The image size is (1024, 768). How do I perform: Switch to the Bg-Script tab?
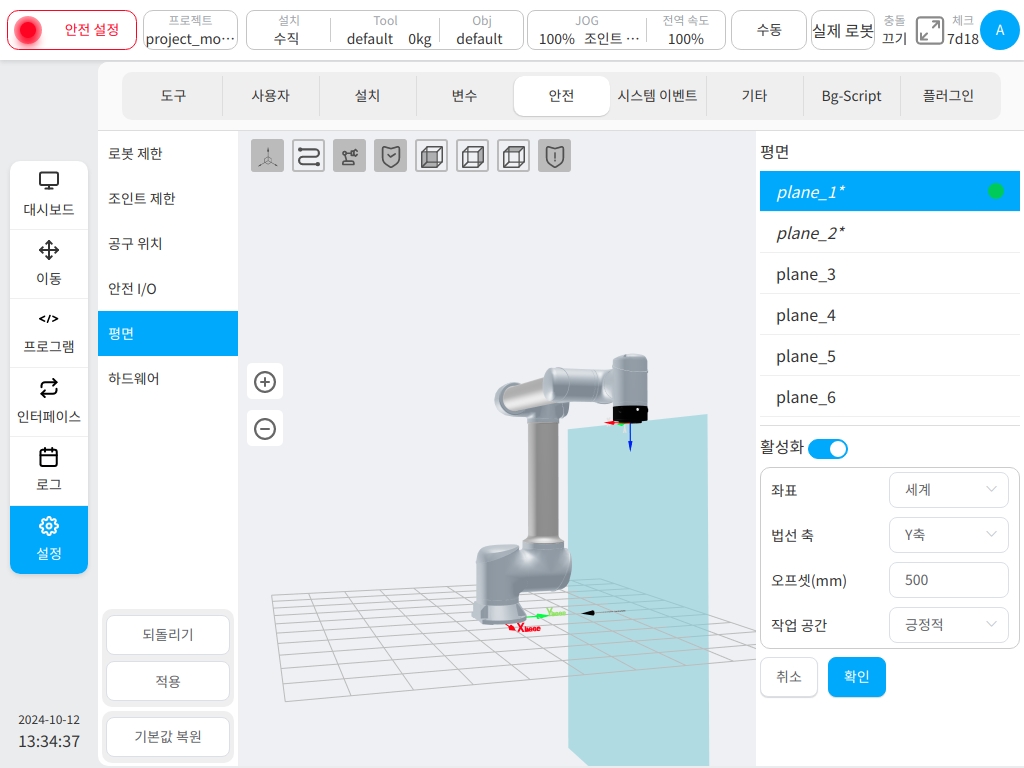(x=852, y=96)
